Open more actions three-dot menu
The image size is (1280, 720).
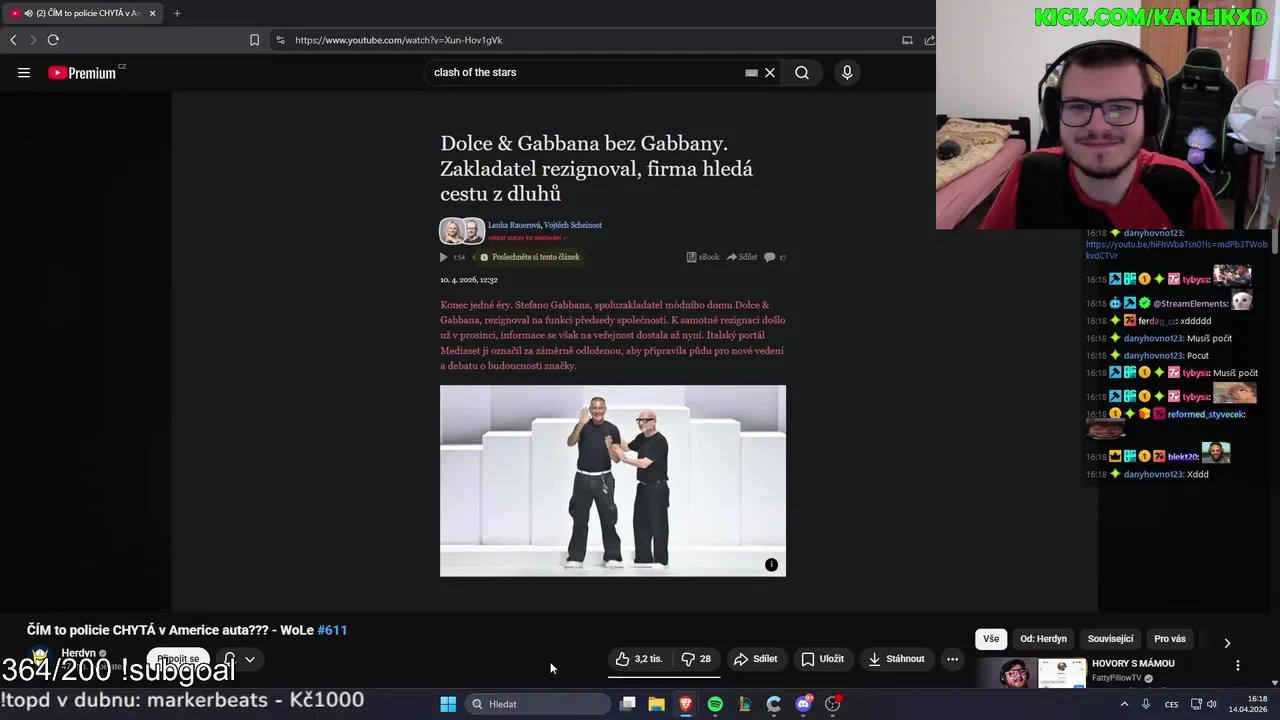(952, 659)
